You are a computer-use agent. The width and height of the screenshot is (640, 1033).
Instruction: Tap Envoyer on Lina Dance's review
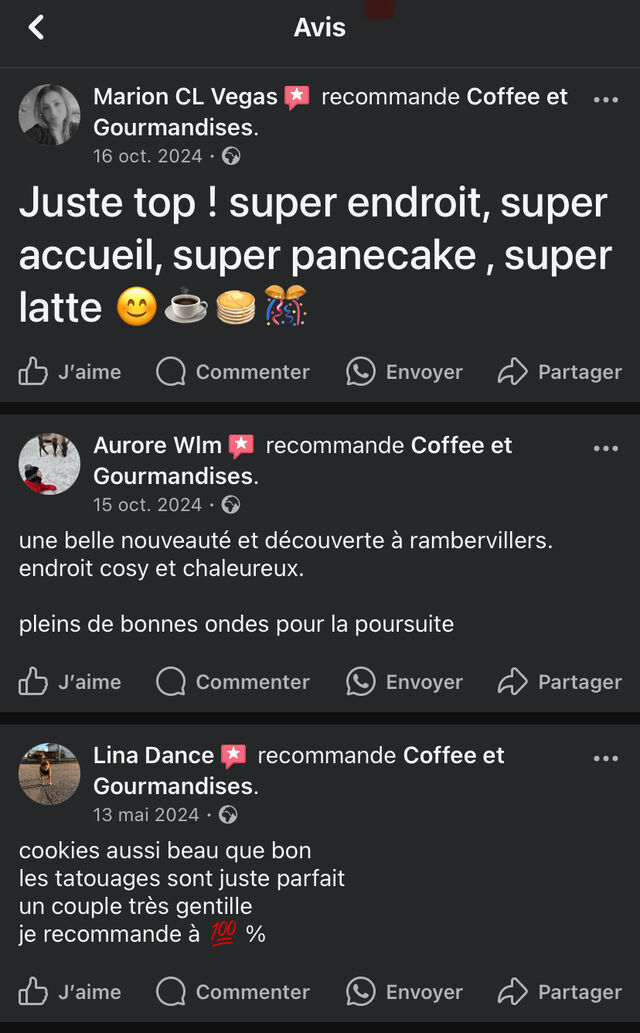coord(404,992)
